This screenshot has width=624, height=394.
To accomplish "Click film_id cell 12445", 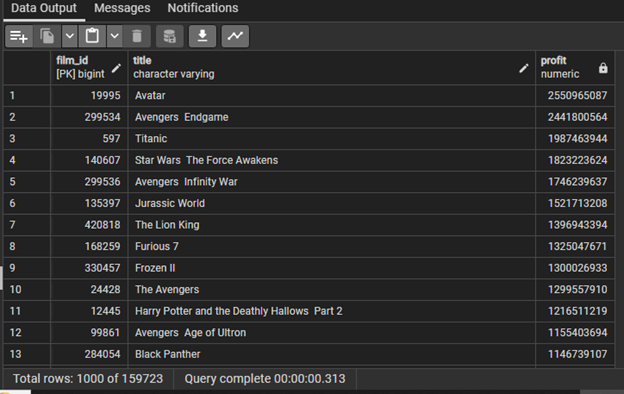I will tap(89, 311).
